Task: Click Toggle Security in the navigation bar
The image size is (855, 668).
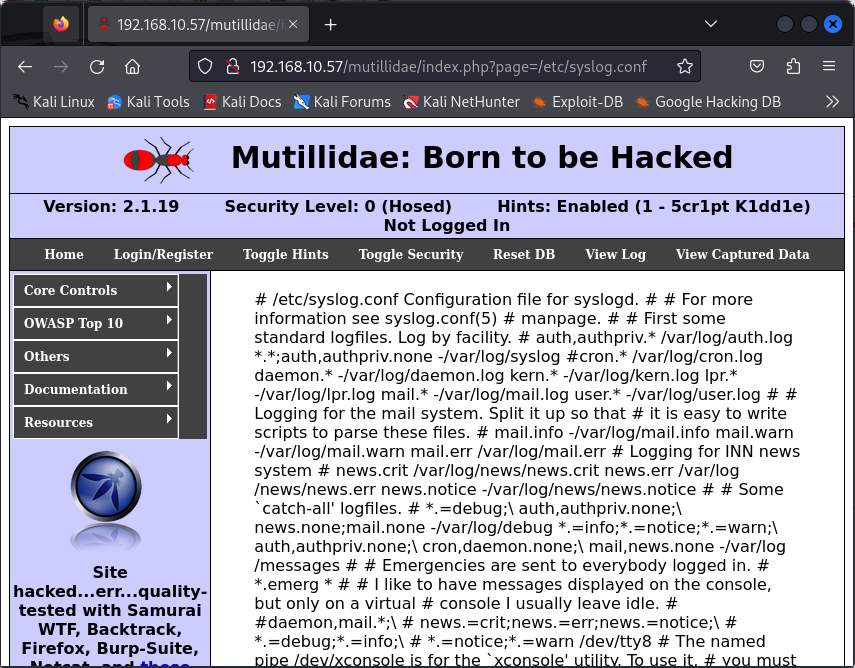Action: [x=411, y=254]
